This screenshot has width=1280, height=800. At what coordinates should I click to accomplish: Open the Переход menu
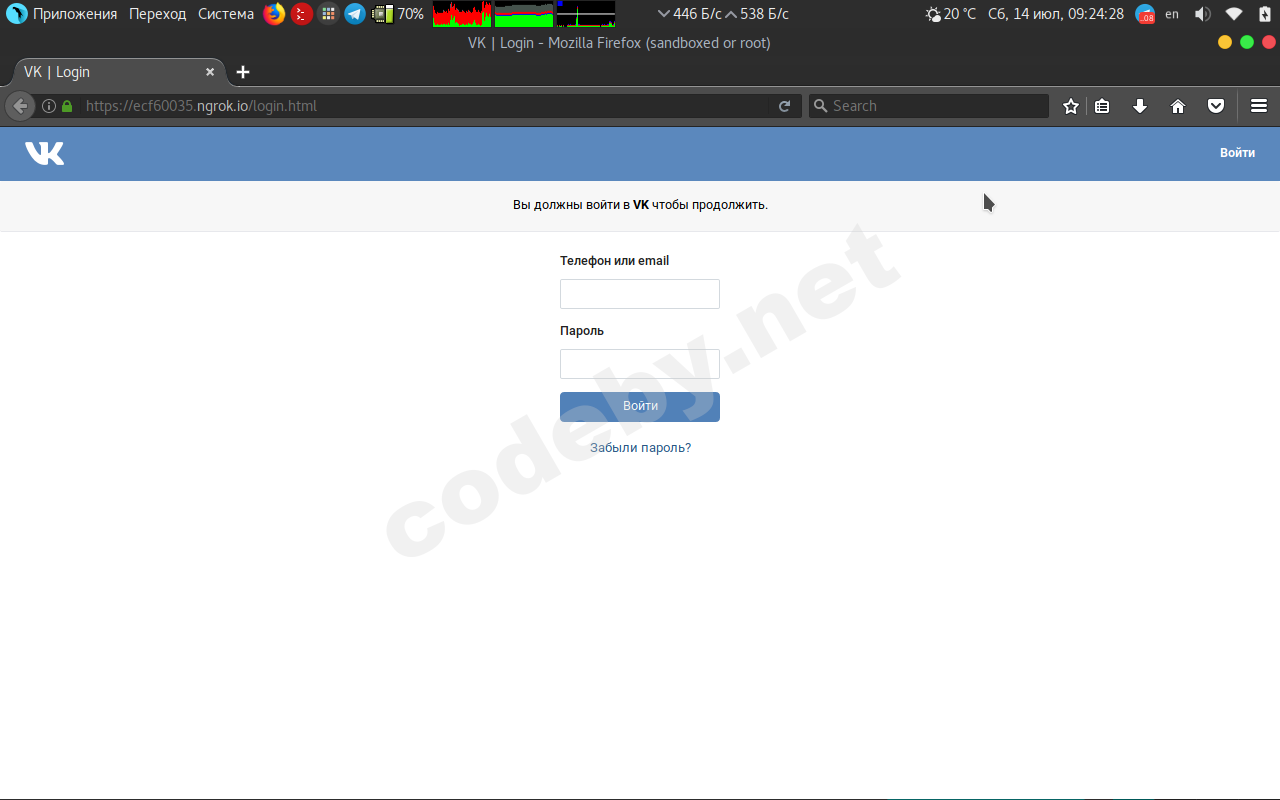coord(158,14)
